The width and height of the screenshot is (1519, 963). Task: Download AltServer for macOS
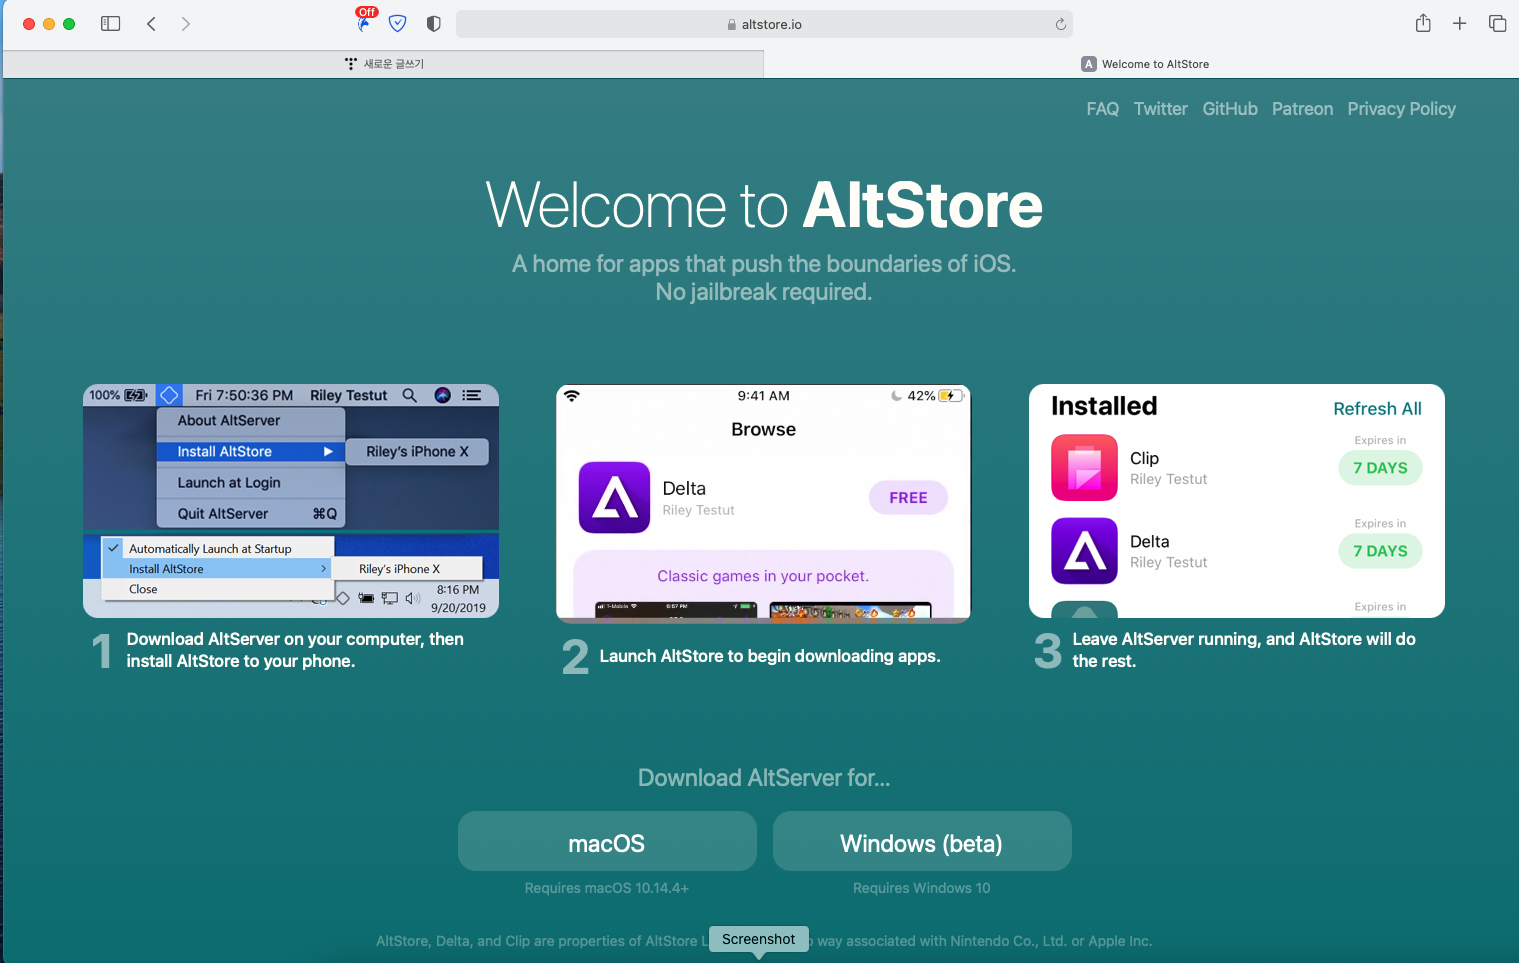coord(607,841)
